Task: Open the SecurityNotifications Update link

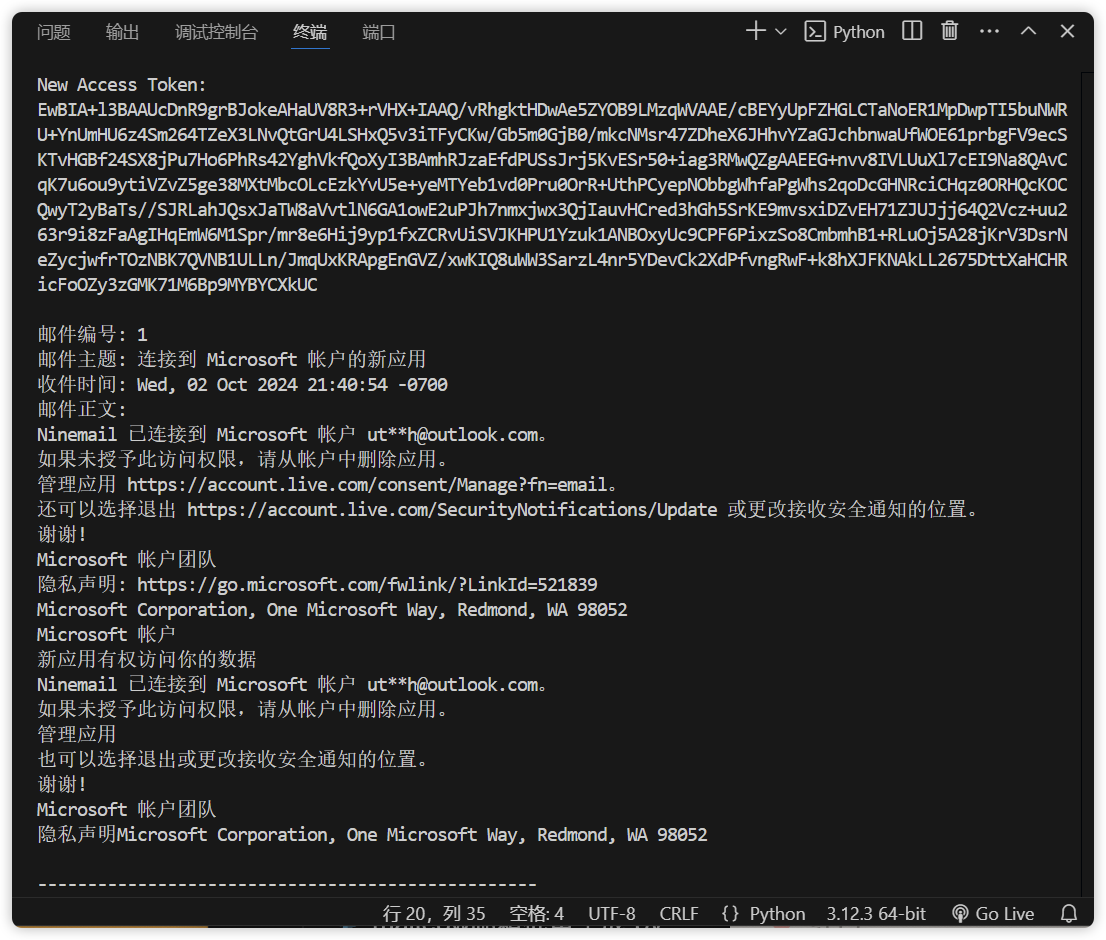Action: click(x=452, y=510)
